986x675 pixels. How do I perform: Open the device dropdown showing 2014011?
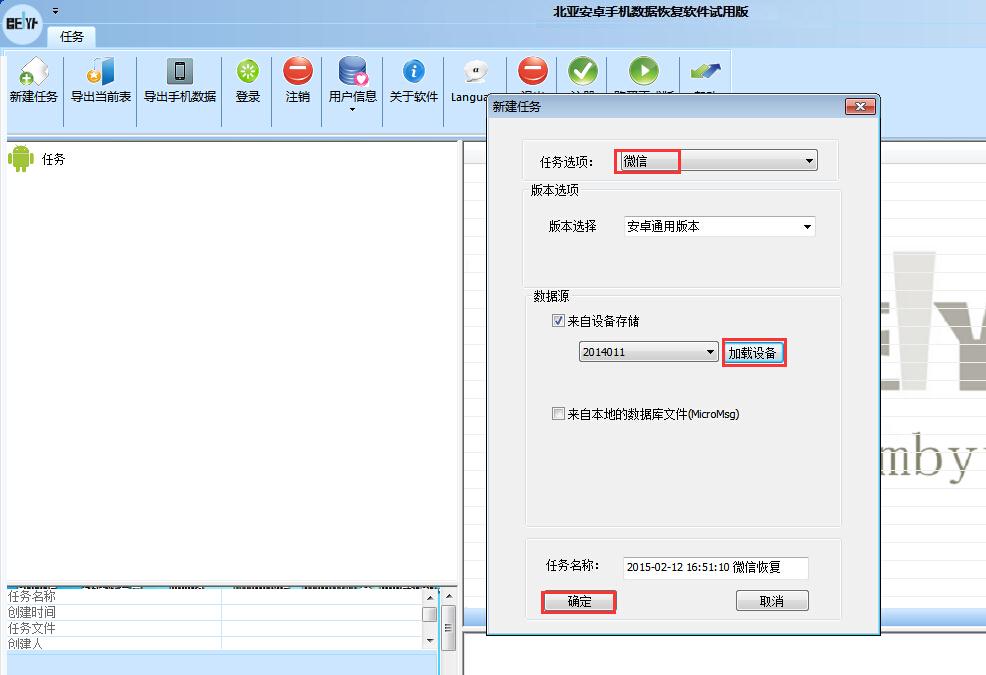coord(648,352)
